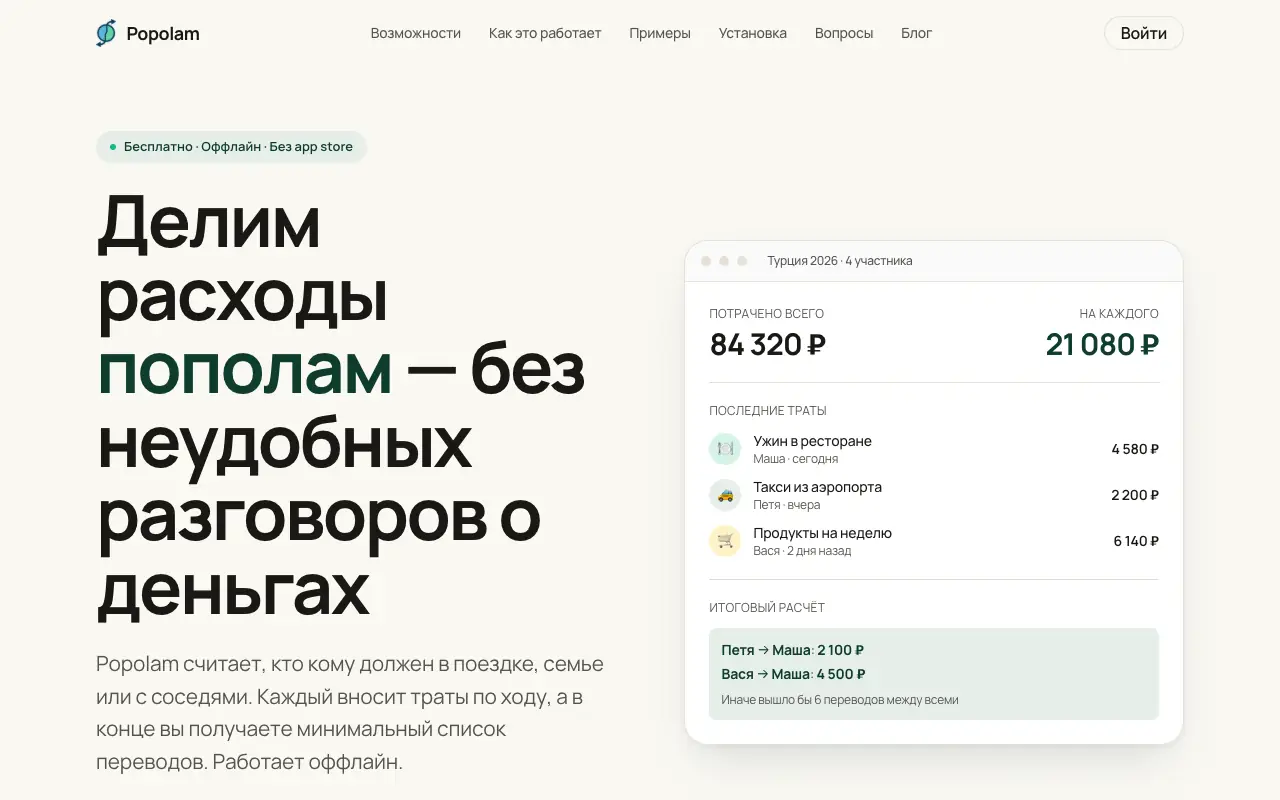Viewport: 1280px width, 800px height.
Task: Click the Турция 2026 · 4 участника title
Action: coord(840,261)
